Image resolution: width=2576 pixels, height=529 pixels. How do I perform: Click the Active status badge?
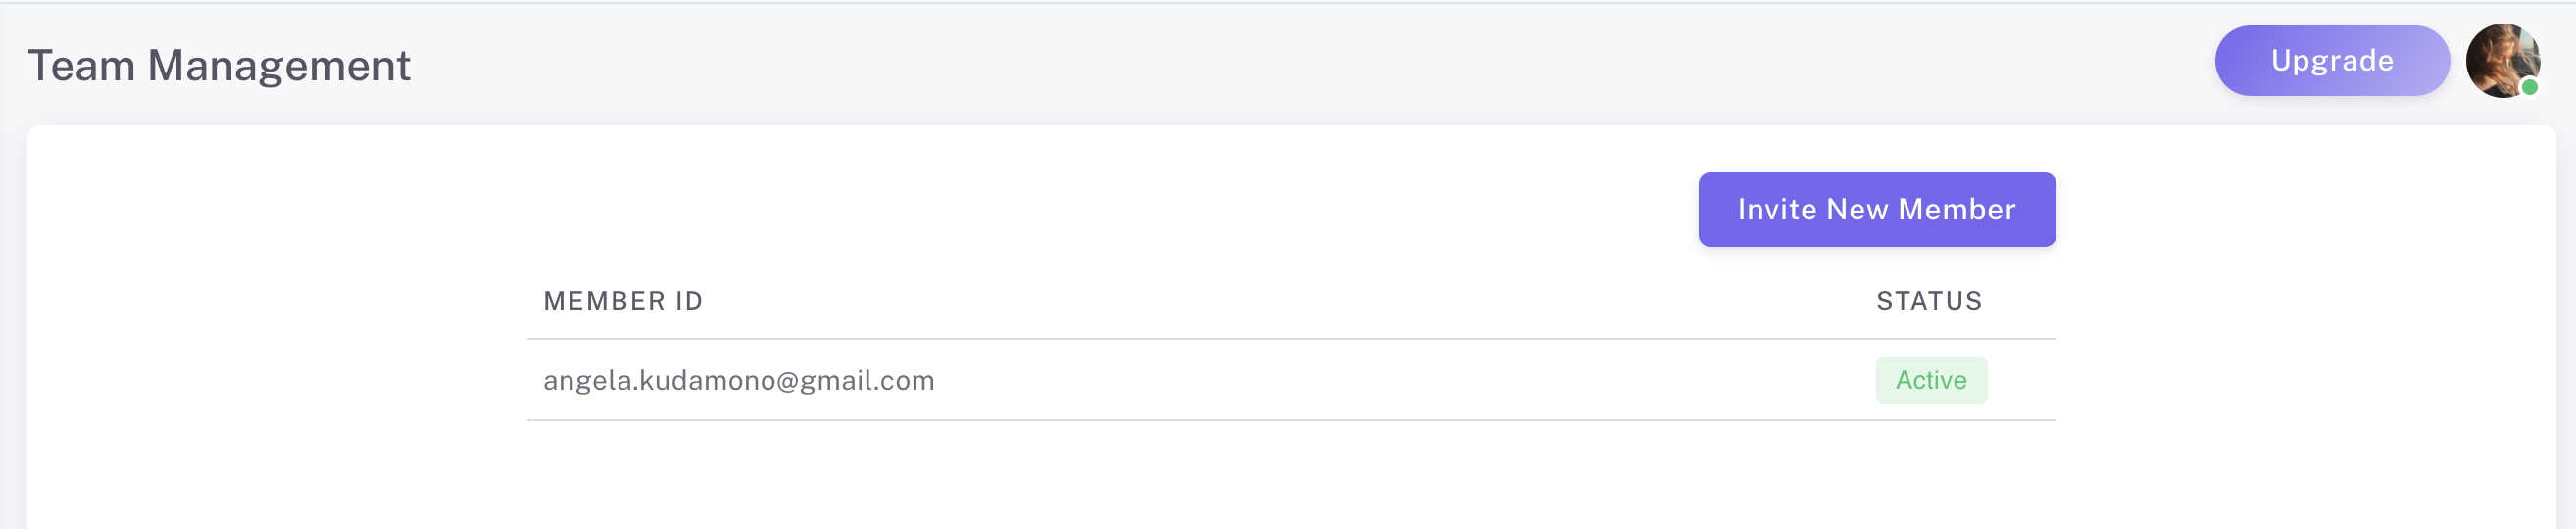[x=1930, y=381]
